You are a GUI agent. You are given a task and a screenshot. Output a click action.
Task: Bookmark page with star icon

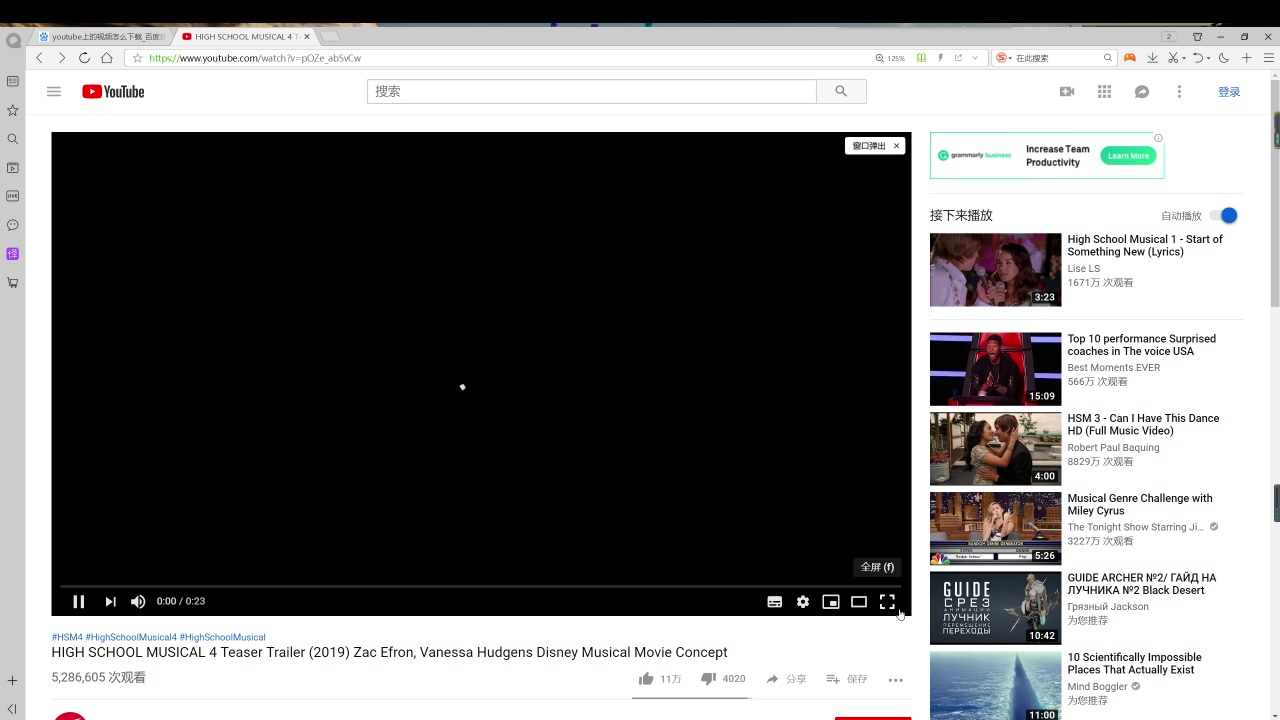(137, 58)
